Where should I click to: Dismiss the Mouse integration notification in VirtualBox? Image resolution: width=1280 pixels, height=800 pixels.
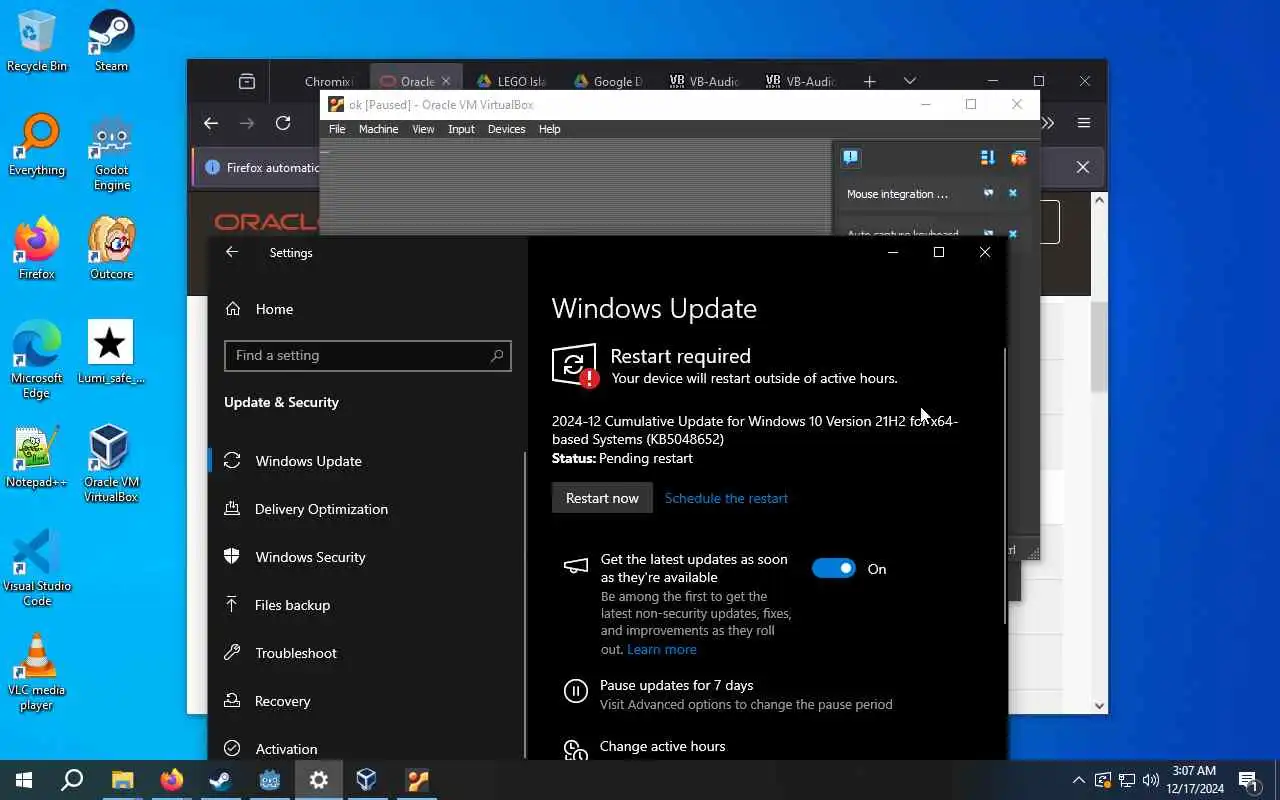(1012, 194)
